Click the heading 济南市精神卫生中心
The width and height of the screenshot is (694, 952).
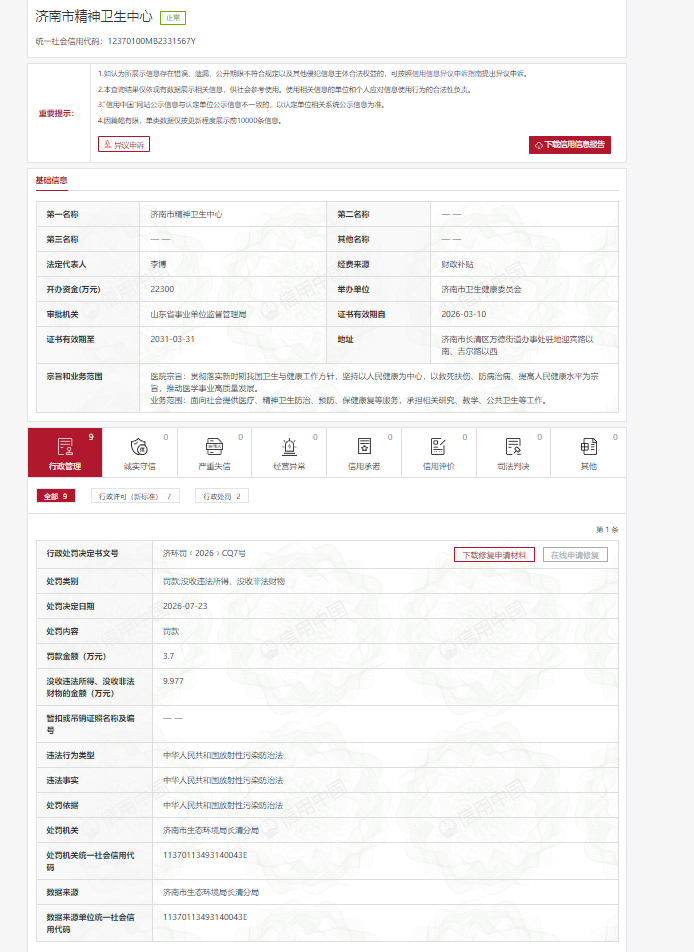[x=94, y=17]
